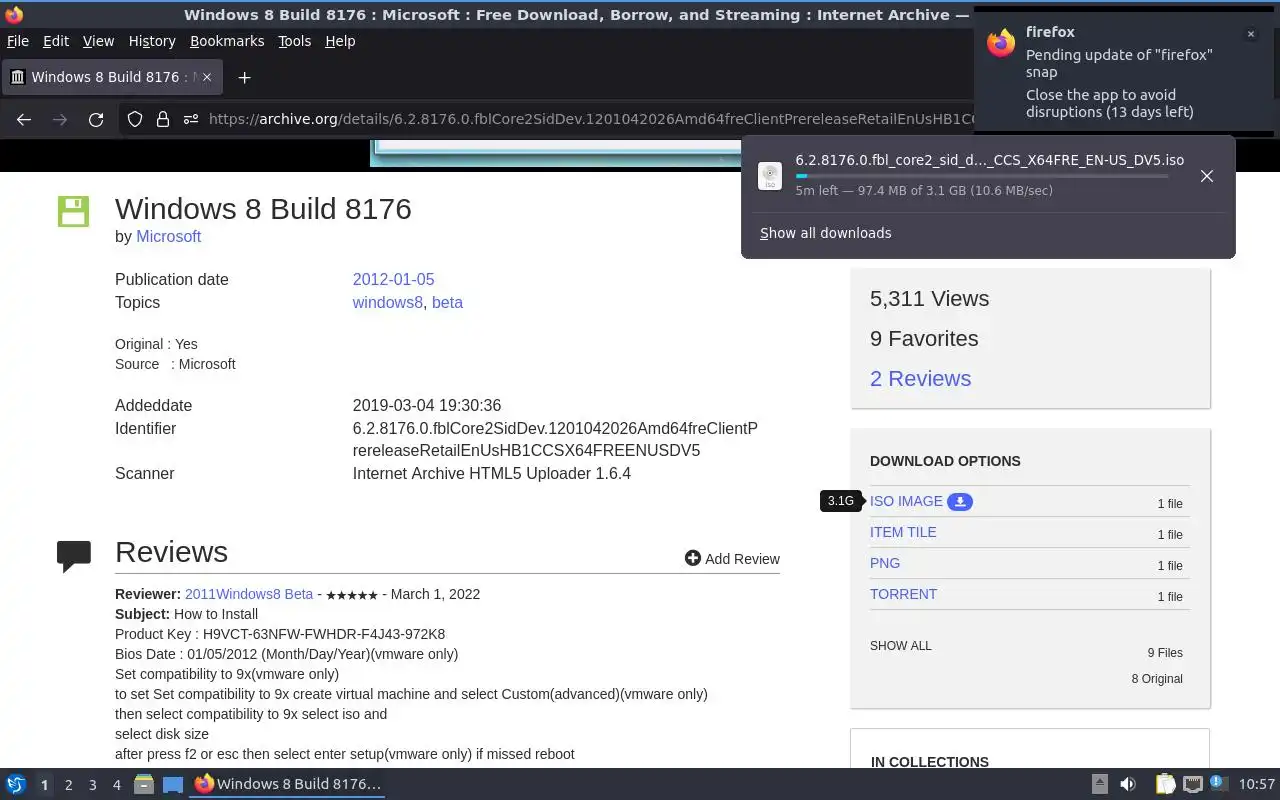Click the 9 Files count text
Screen dimensions: 1280x800
point(1165,653)
